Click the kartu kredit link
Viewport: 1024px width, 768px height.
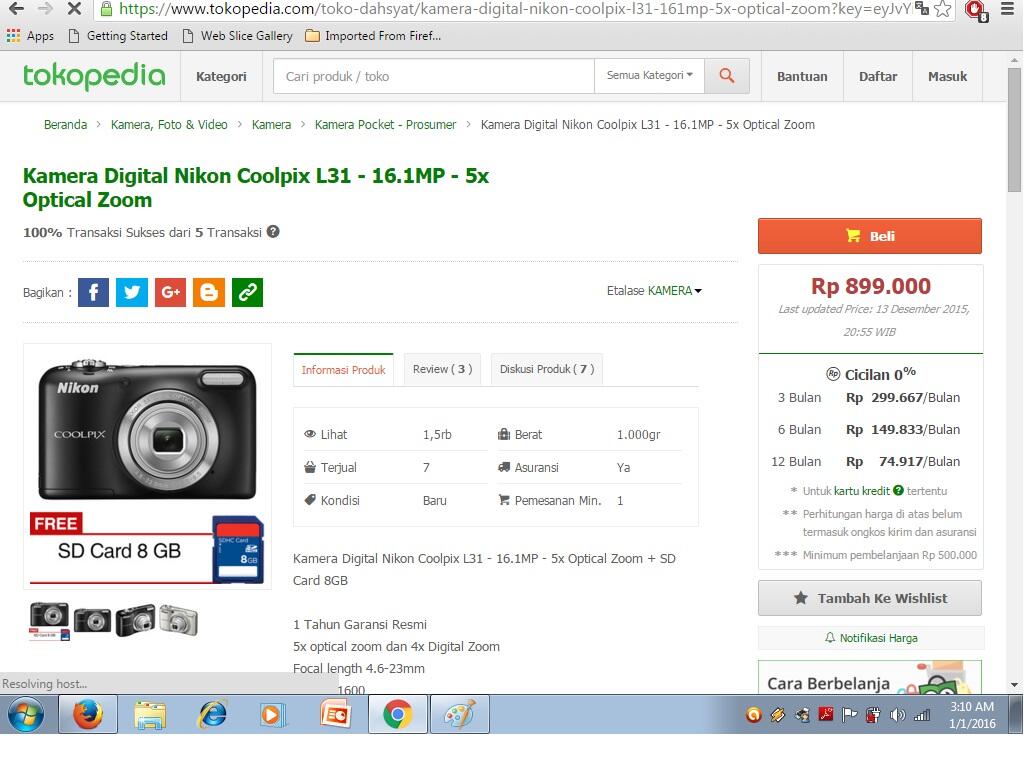click(x=861, y=490)
